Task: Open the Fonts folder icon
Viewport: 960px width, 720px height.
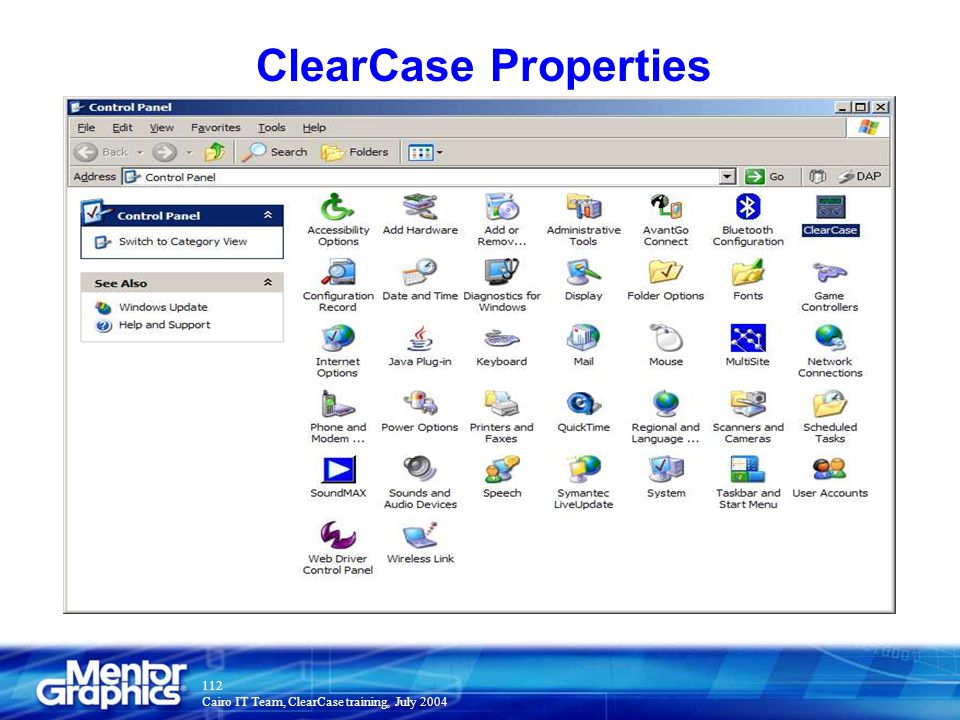Action: click(748, 272)
